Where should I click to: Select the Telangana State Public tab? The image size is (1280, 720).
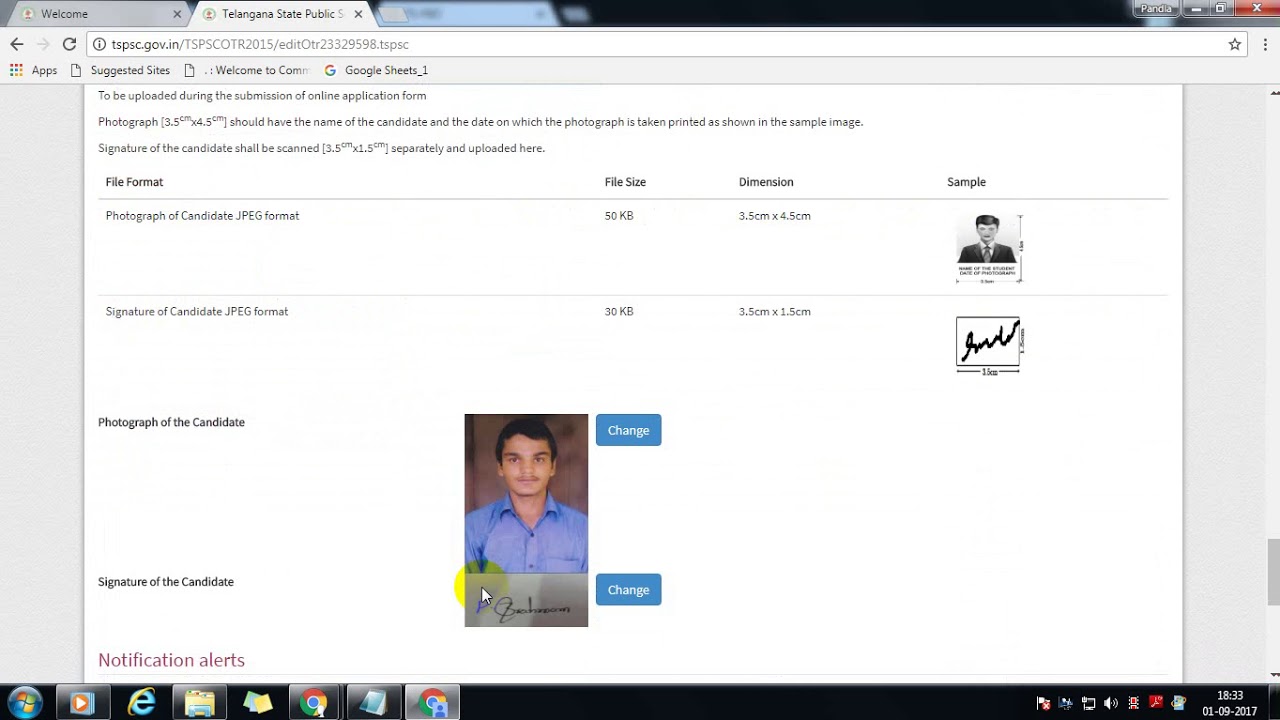pyautogui.click(x=282, y=14)
